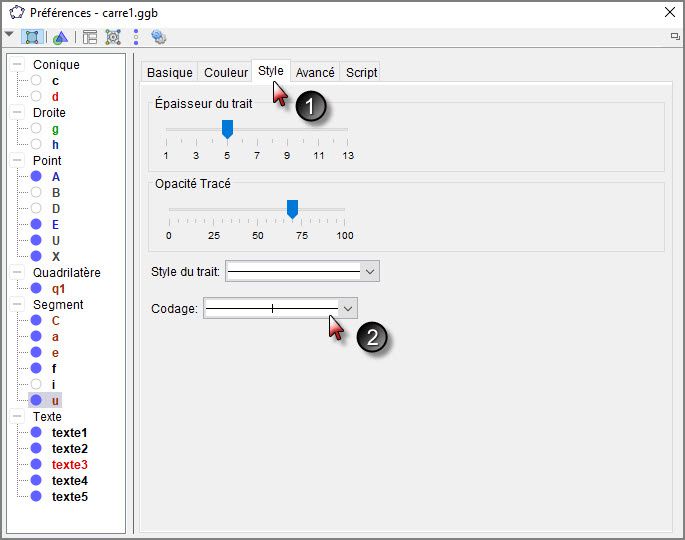The image size is (685, 540).
Task: Collapse the Segment tree group
Action: tap(17, 304)
